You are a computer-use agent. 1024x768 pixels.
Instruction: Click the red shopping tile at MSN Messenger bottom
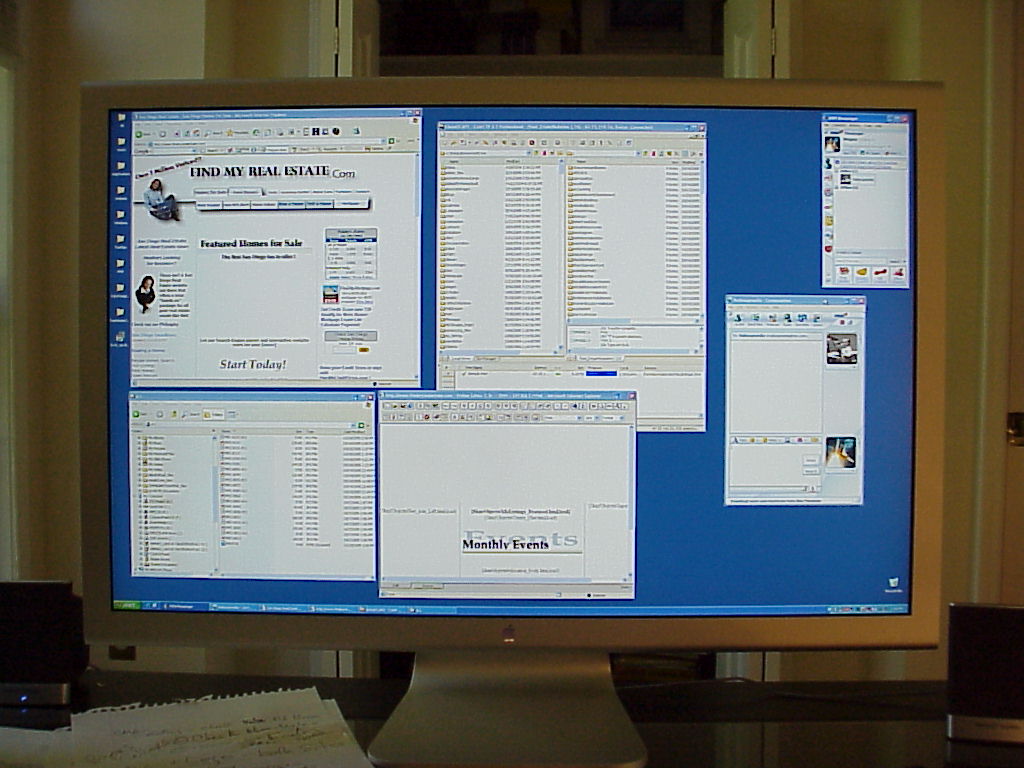coord(844,272)
